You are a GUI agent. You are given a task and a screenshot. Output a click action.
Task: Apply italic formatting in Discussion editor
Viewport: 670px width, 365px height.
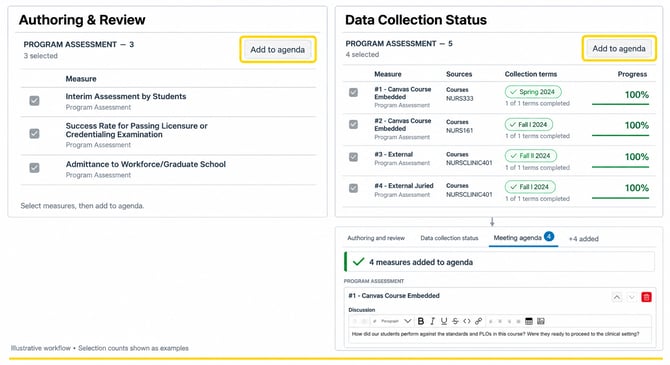point(432,321)
